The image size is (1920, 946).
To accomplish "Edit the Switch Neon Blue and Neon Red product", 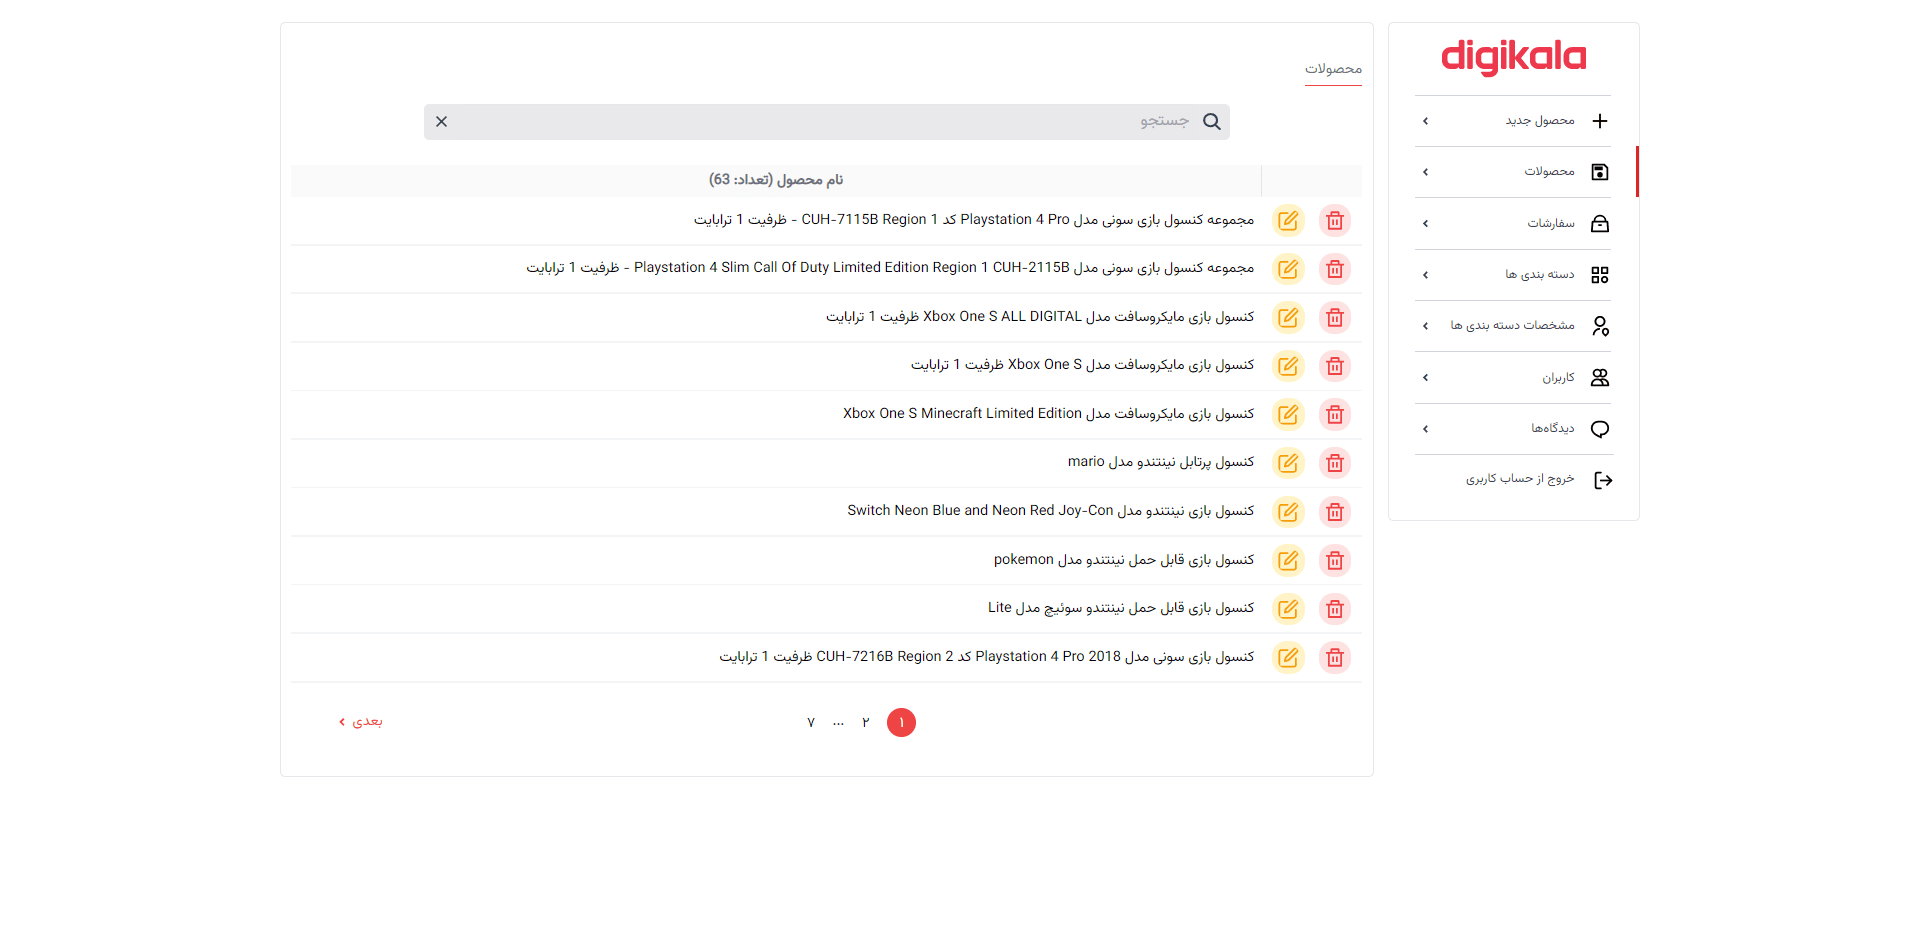I will coord(1288,512).
